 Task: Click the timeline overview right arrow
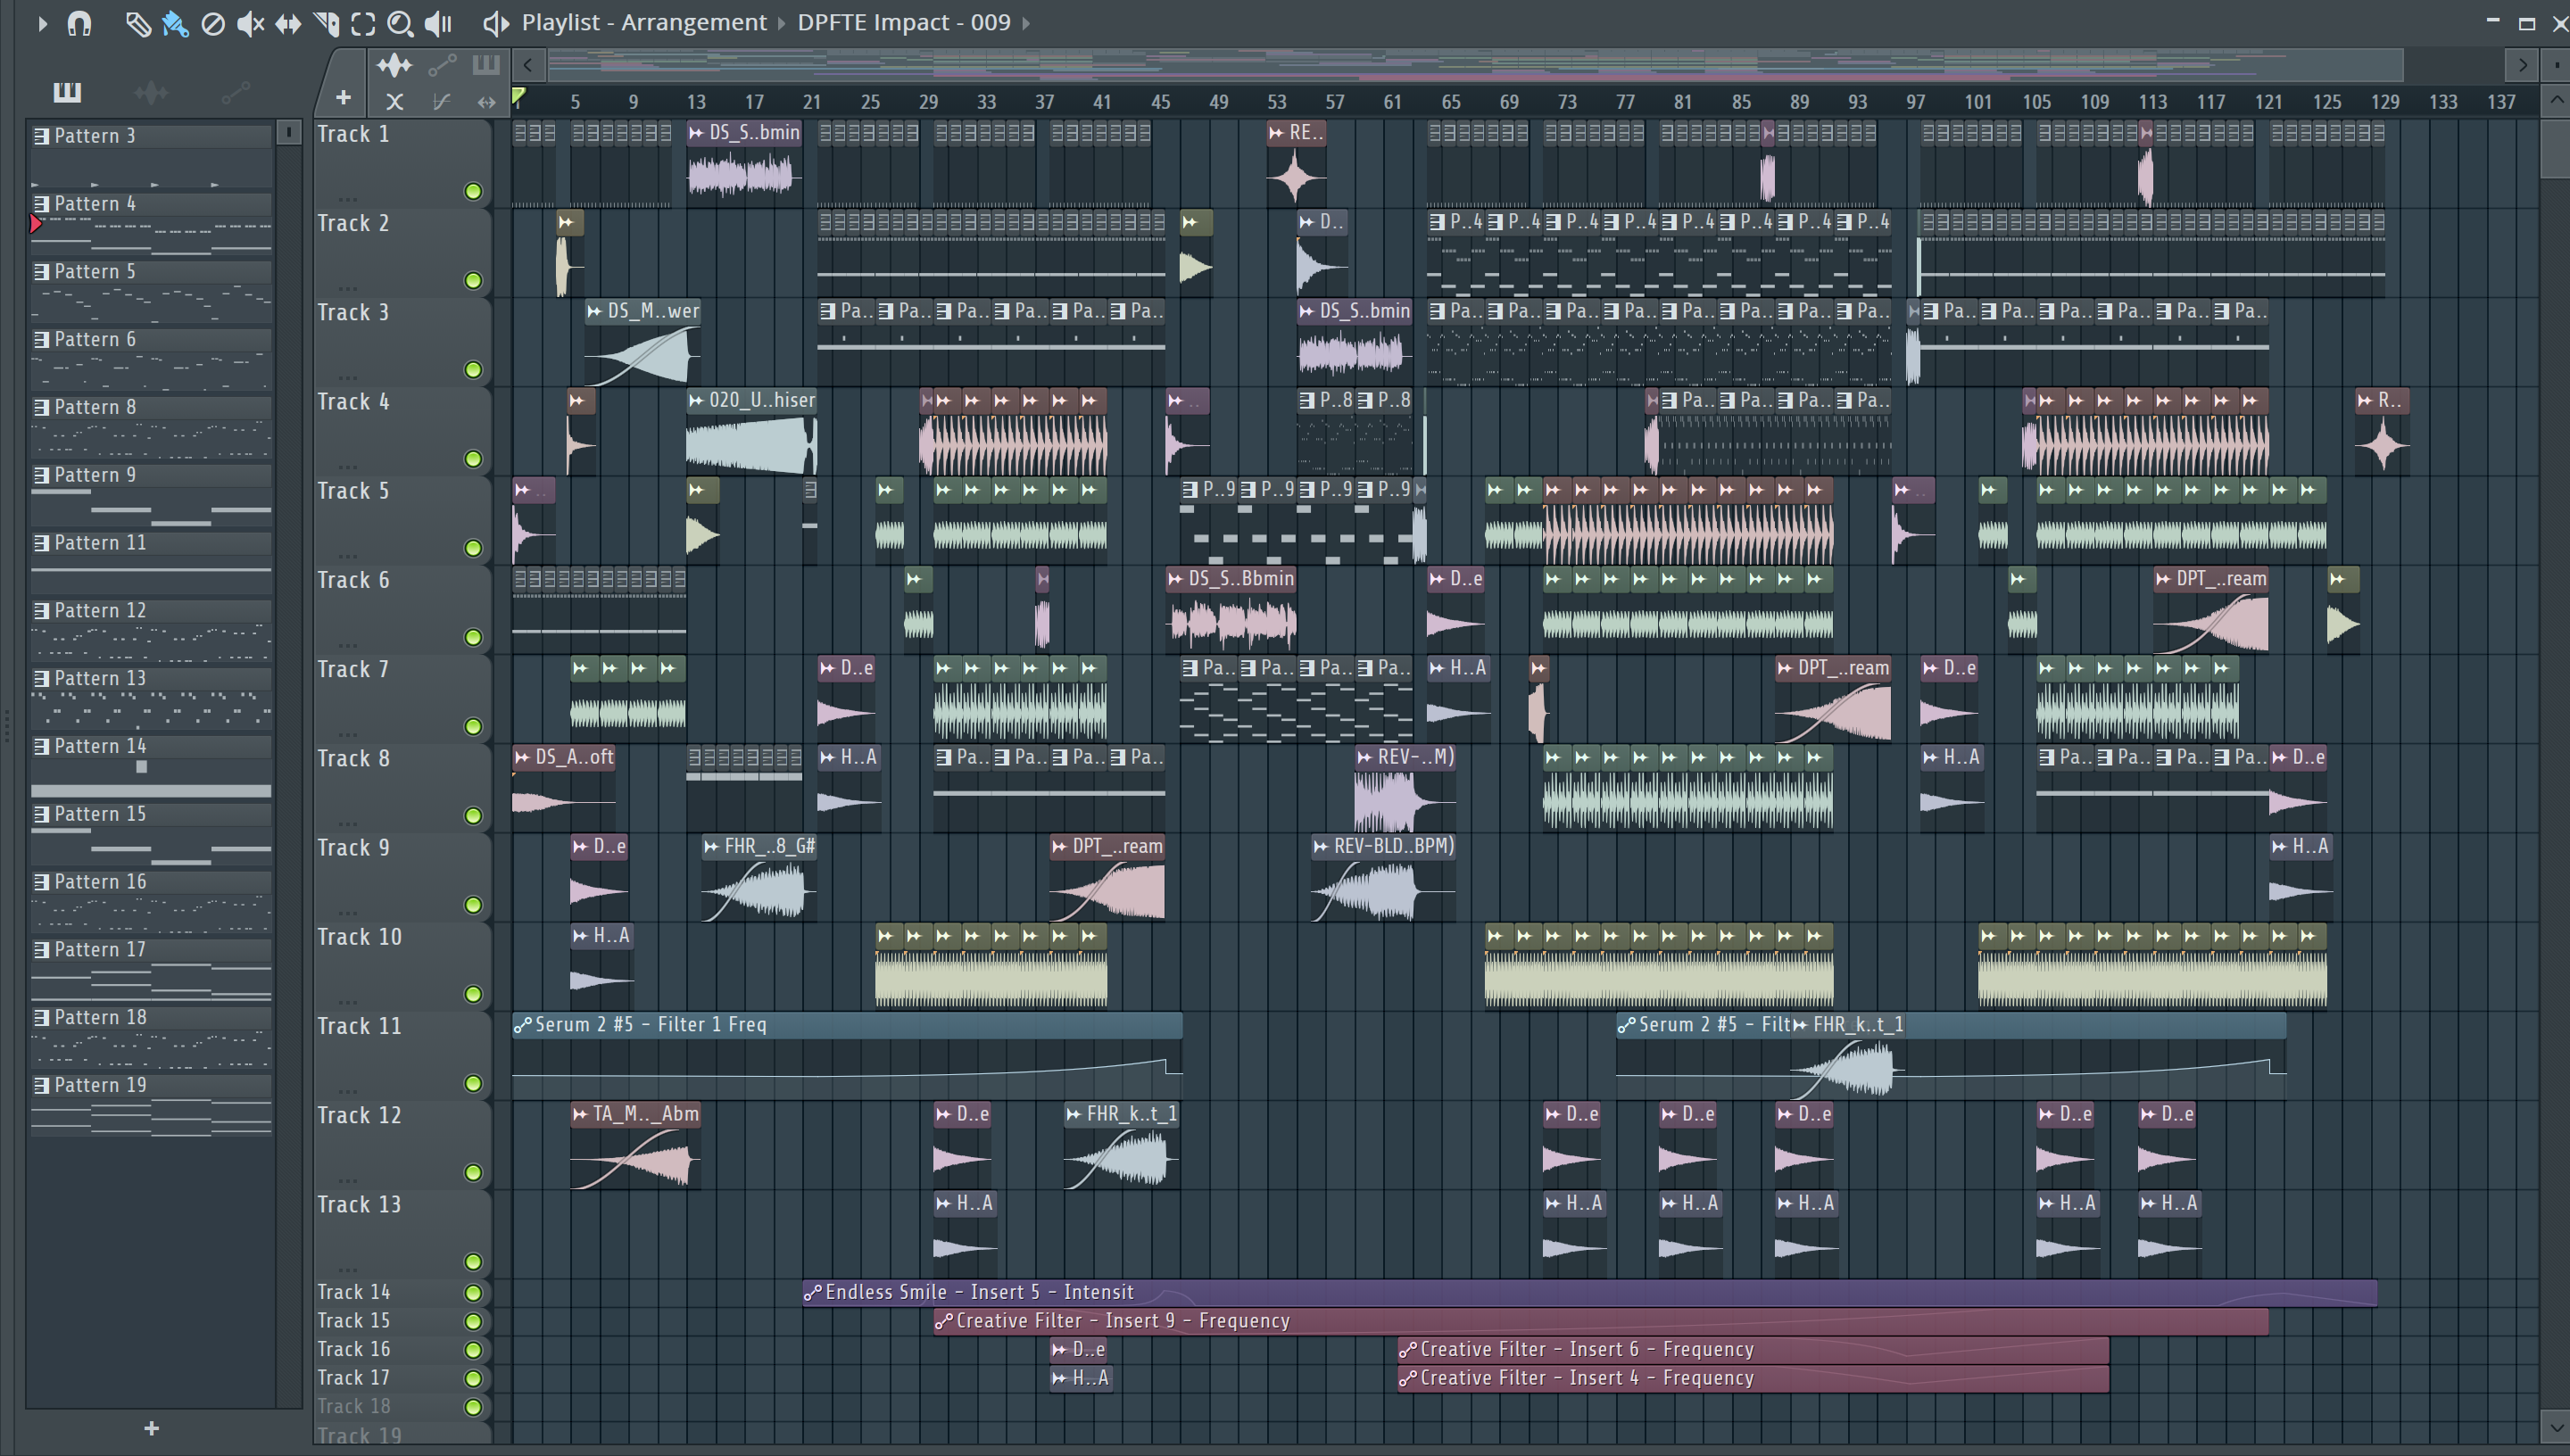(x=2523, y=66)
